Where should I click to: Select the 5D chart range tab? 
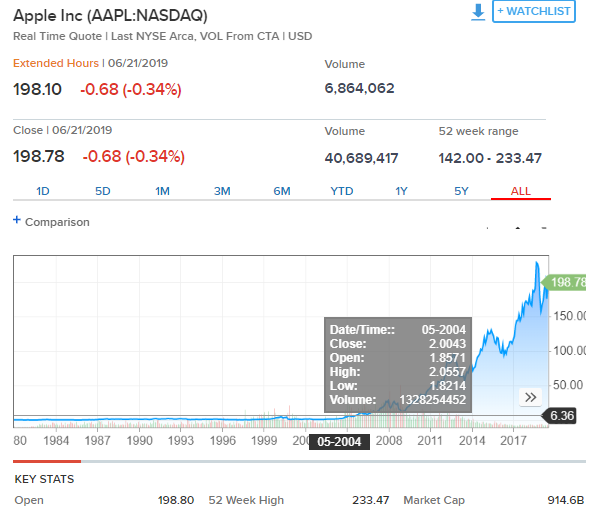(103, 191)
